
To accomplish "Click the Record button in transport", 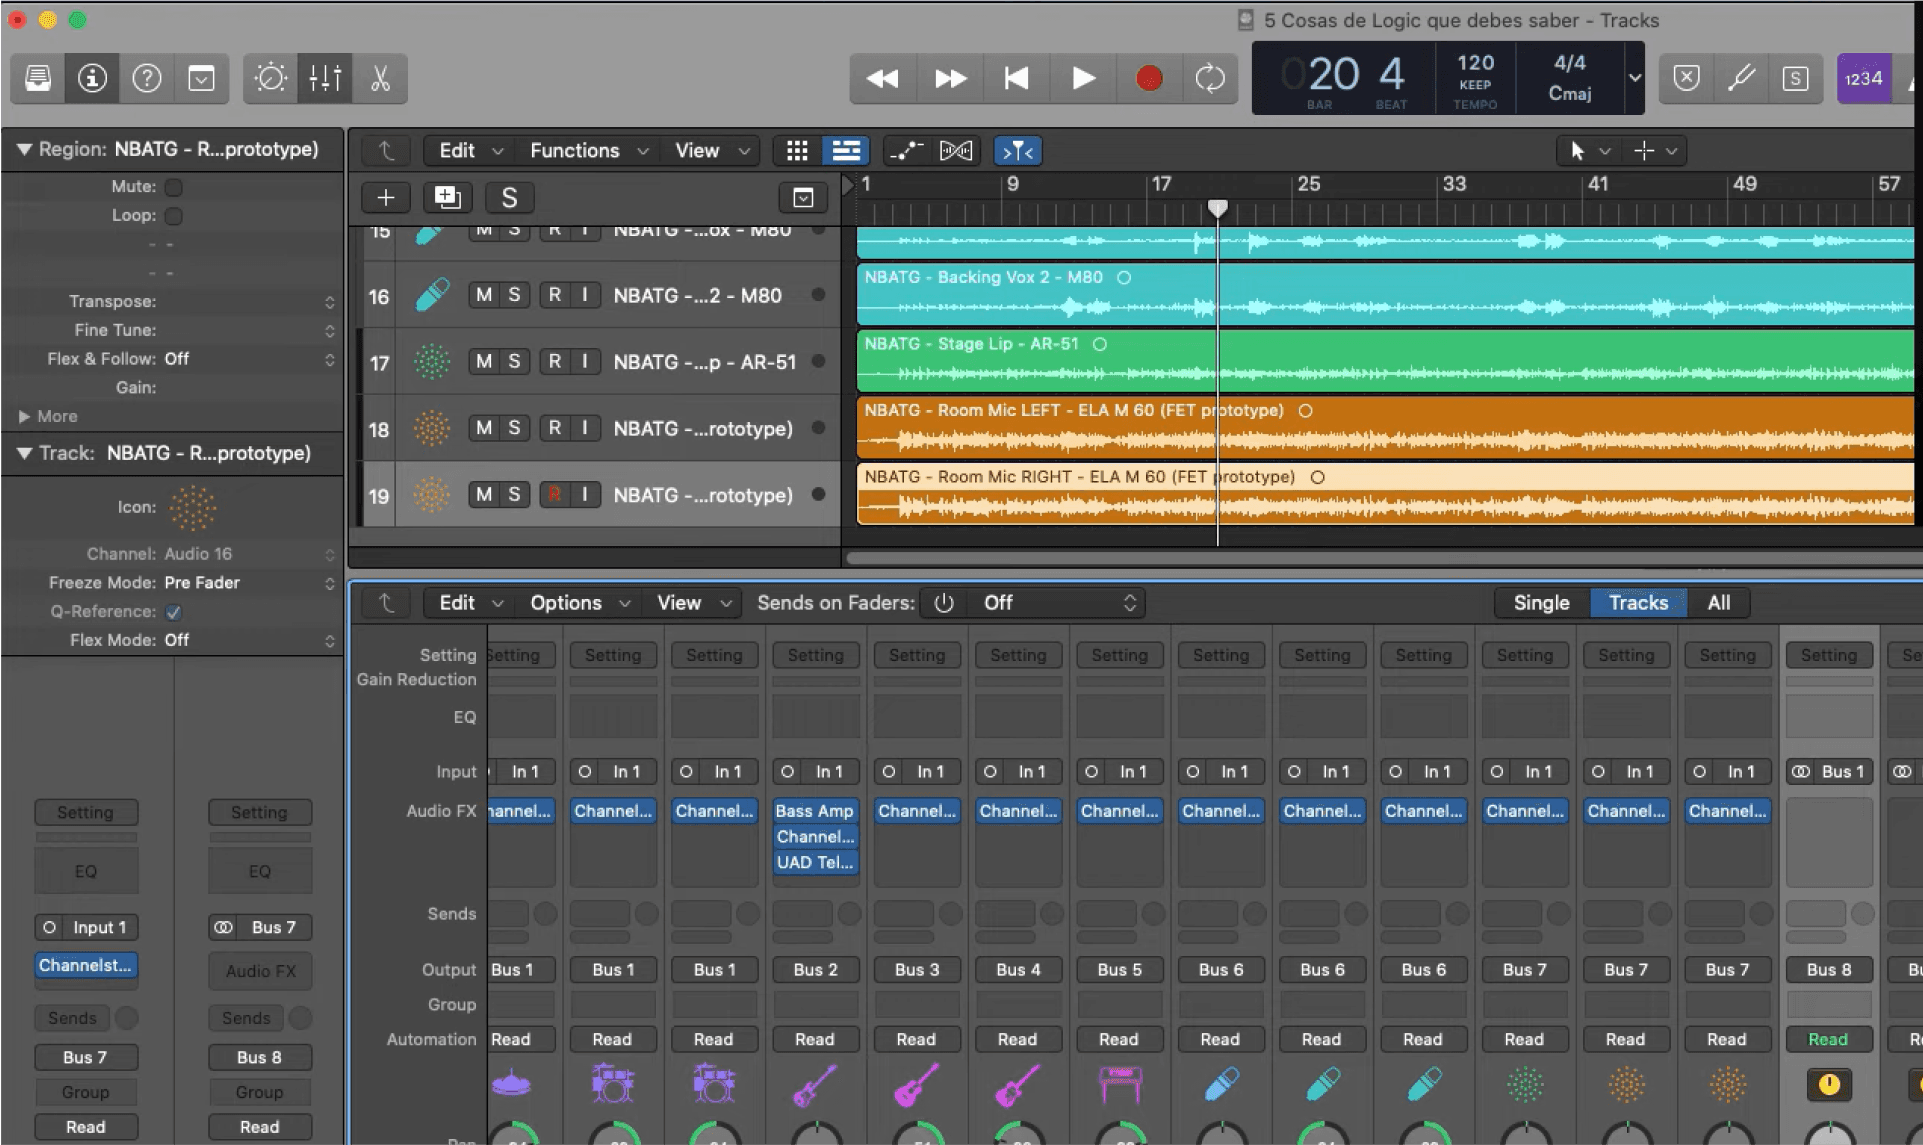I will pyautogui.click(x=1149, y=78).
